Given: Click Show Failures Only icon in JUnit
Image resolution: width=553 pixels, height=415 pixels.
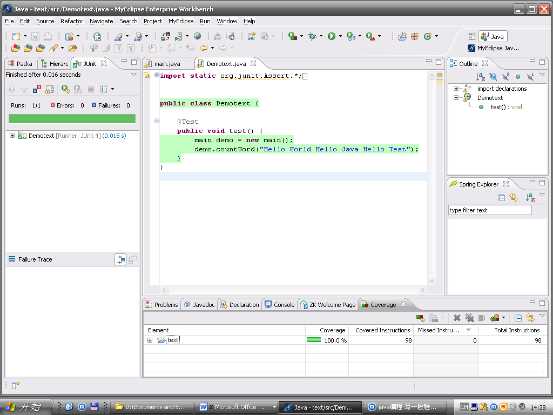Looking at the screenshot, I should click(37, 89).
